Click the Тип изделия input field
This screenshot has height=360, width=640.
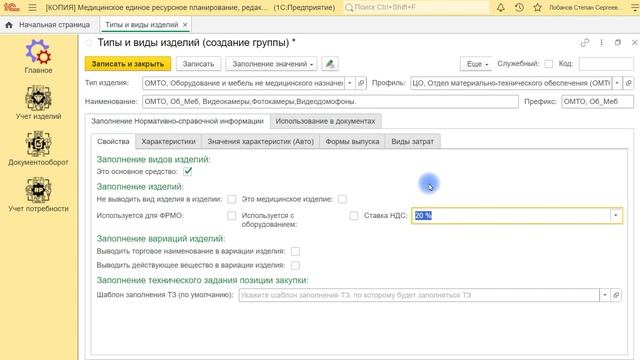point(243,83)
